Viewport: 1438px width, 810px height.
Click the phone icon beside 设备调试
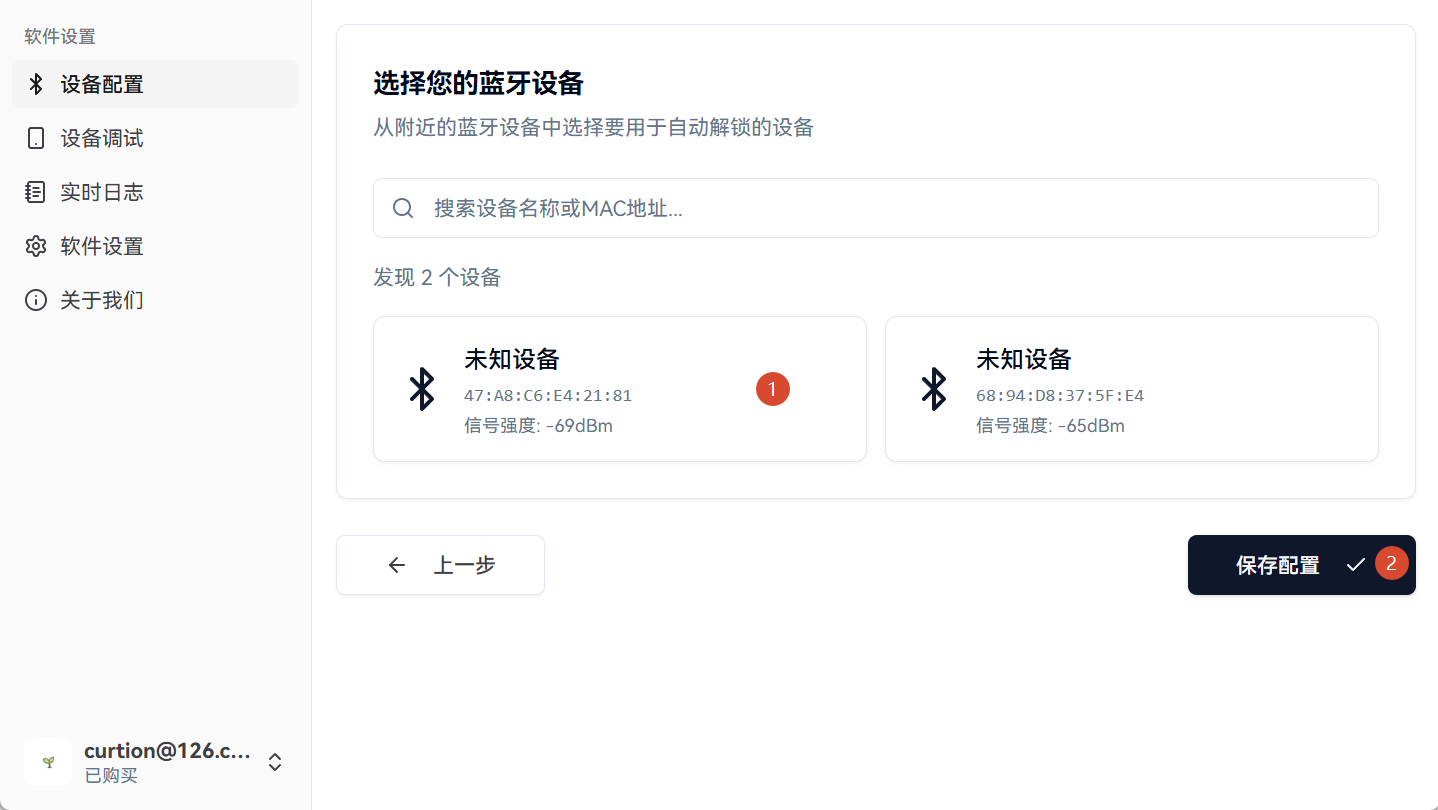(x=36, y=138)
